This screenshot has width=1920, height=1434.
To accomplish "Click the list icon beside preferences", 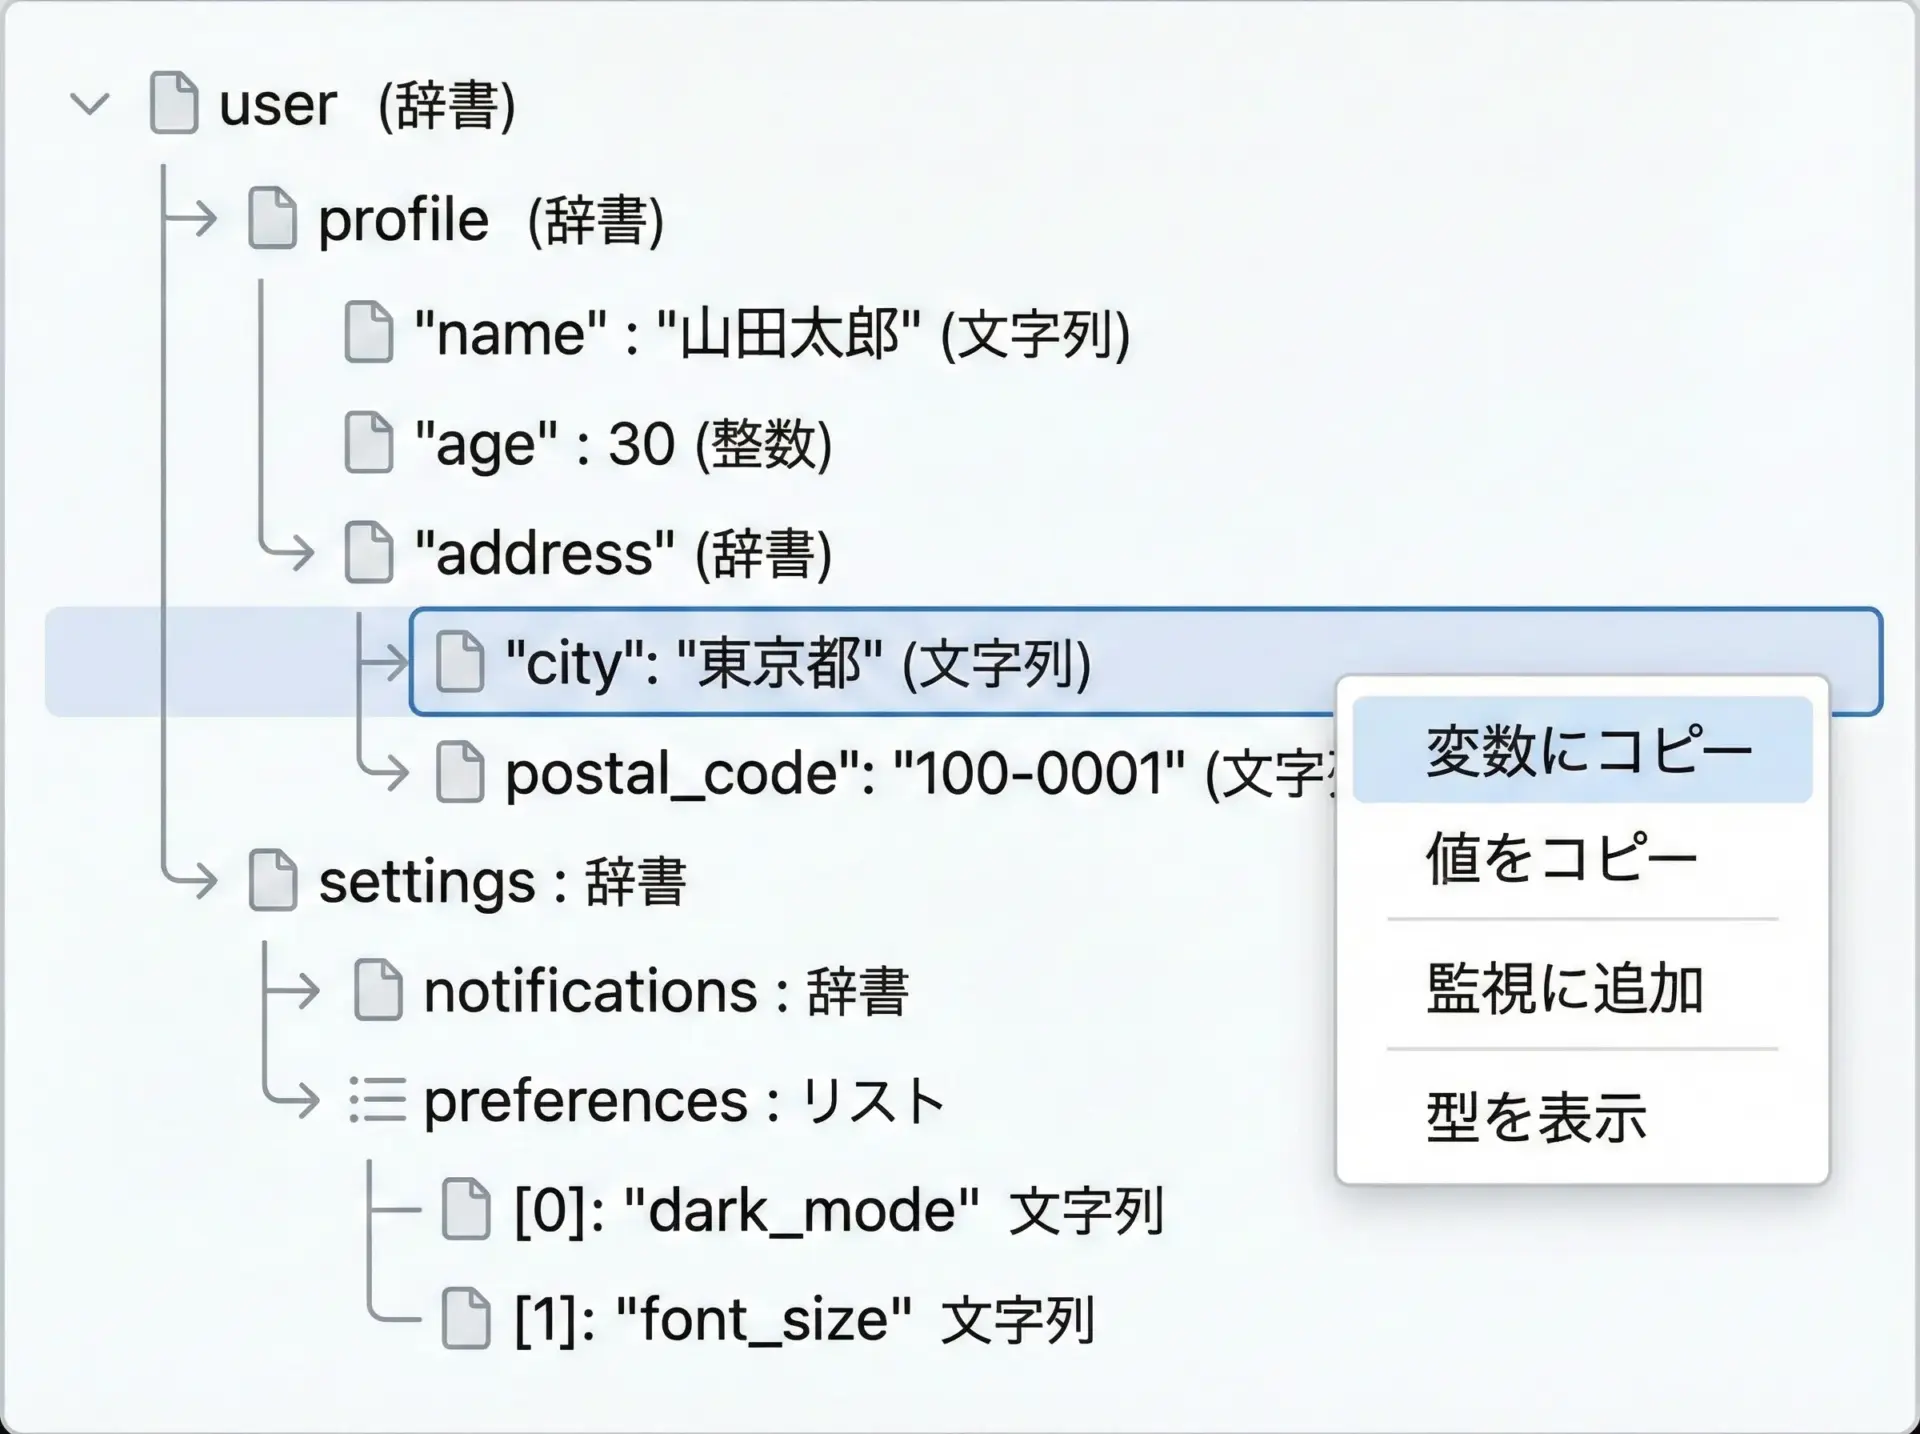I will [377, 1100].
